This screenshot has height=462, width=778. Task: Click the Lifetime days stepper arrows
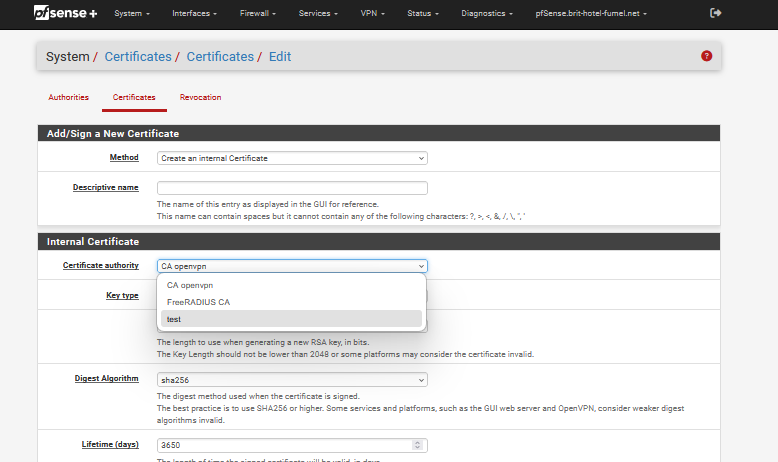[416, 445]
